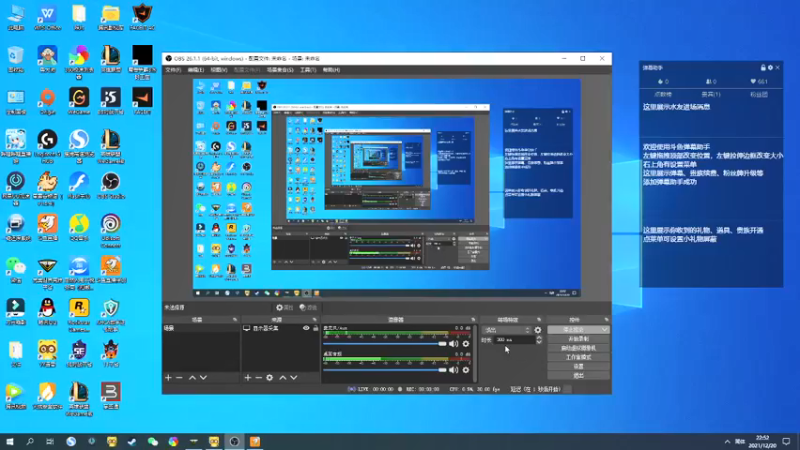
Task: Open transition properties gear icon
Action: pyautogui.click(x=538, y=330)
